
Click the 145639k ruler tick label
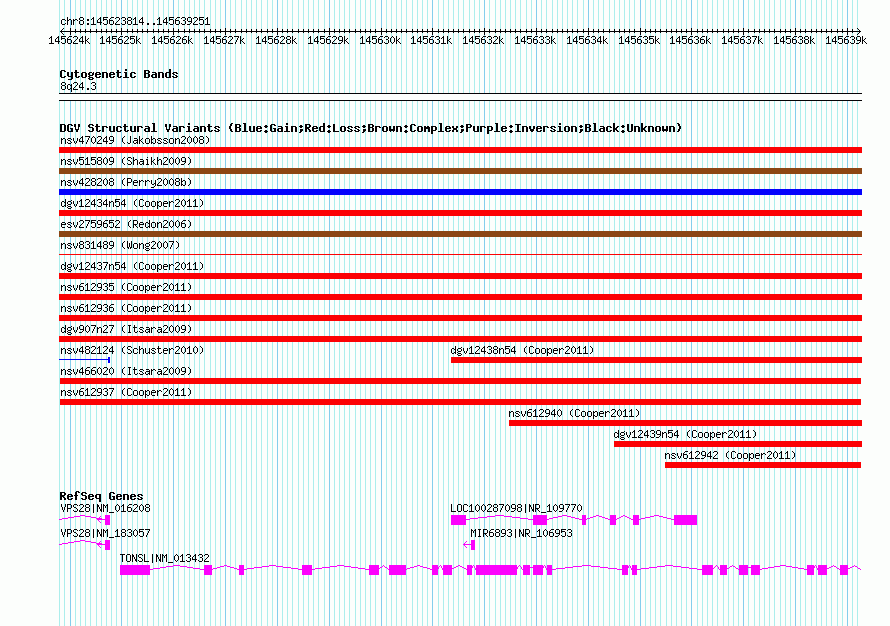click(x=846, y=40)
